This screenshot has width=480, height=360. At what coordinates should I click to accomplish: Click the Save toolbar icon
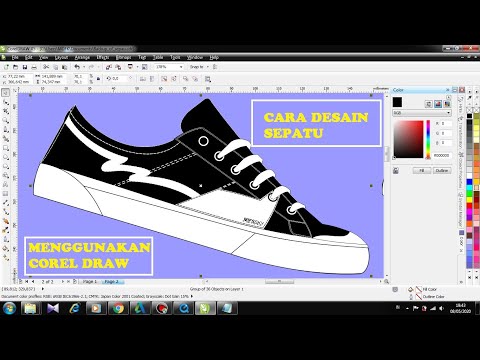(25, 67)
